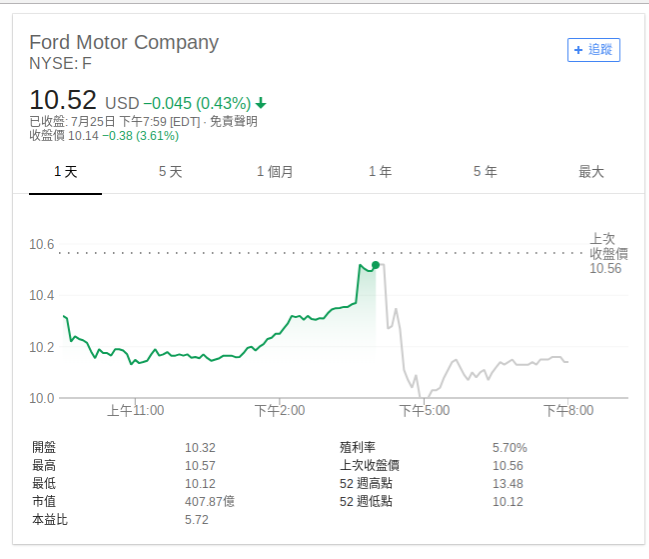
Task: Click the 10.52 price value
Action: [x=63, y=100]
